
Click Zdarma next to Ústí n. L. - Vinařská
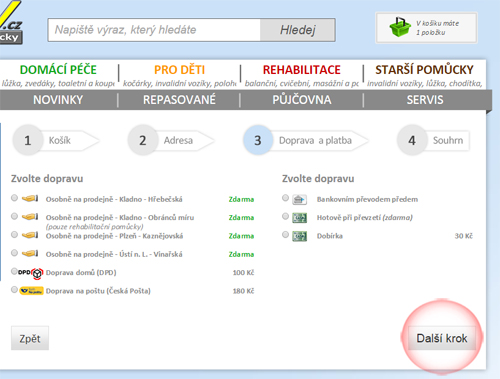pos(241,254)
